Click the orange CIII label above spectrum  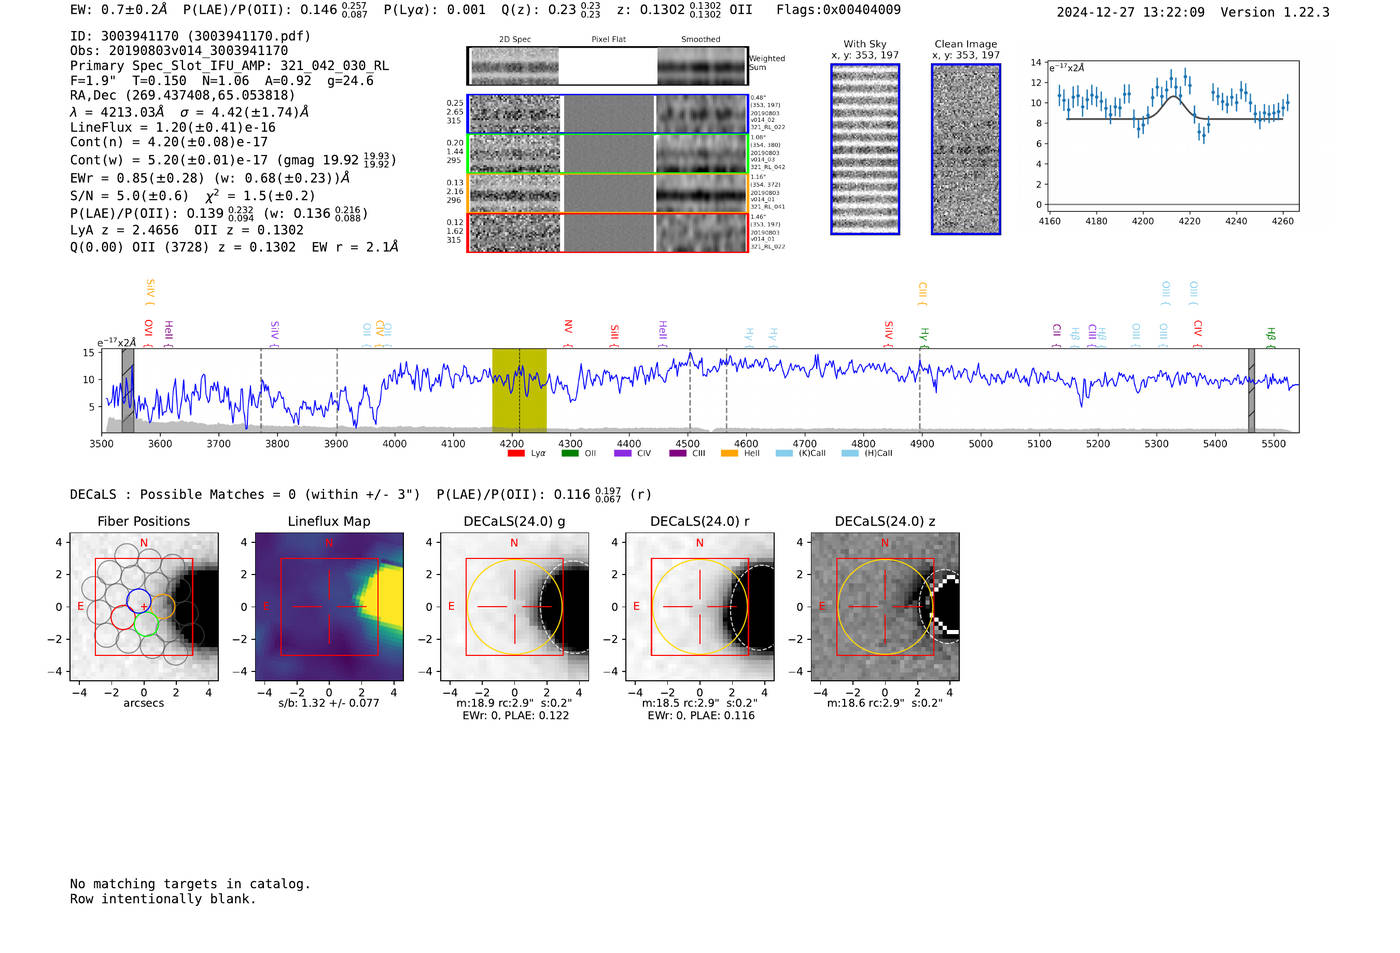click(922, 292)
